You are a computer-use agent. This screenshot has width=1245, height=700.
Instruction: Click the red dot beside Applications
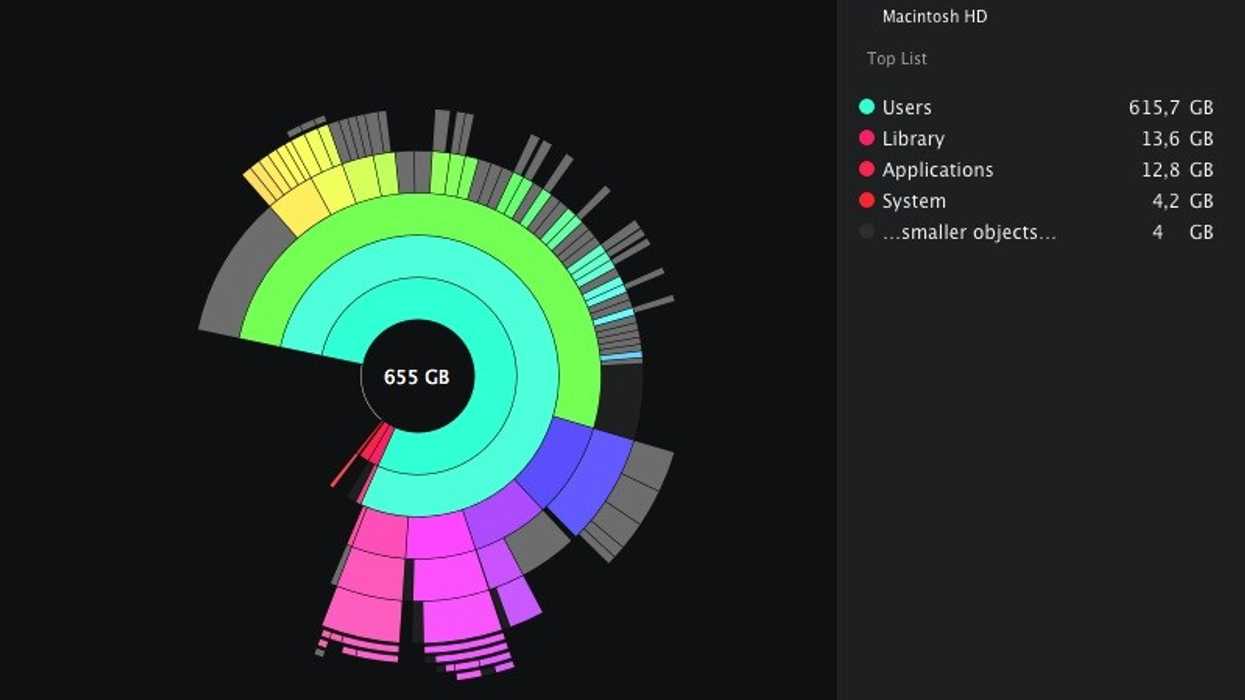(866, 169)
